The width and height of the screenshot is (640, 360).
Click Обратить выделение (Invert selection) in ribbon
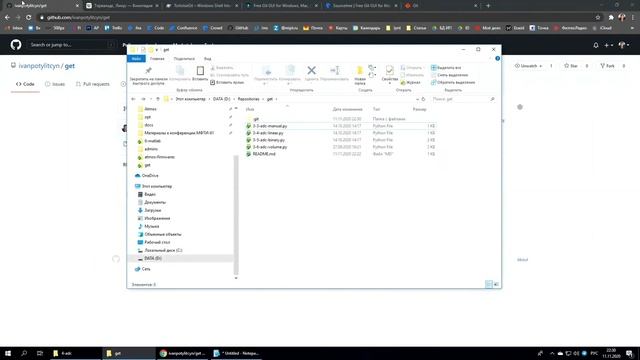click(453, 82)
